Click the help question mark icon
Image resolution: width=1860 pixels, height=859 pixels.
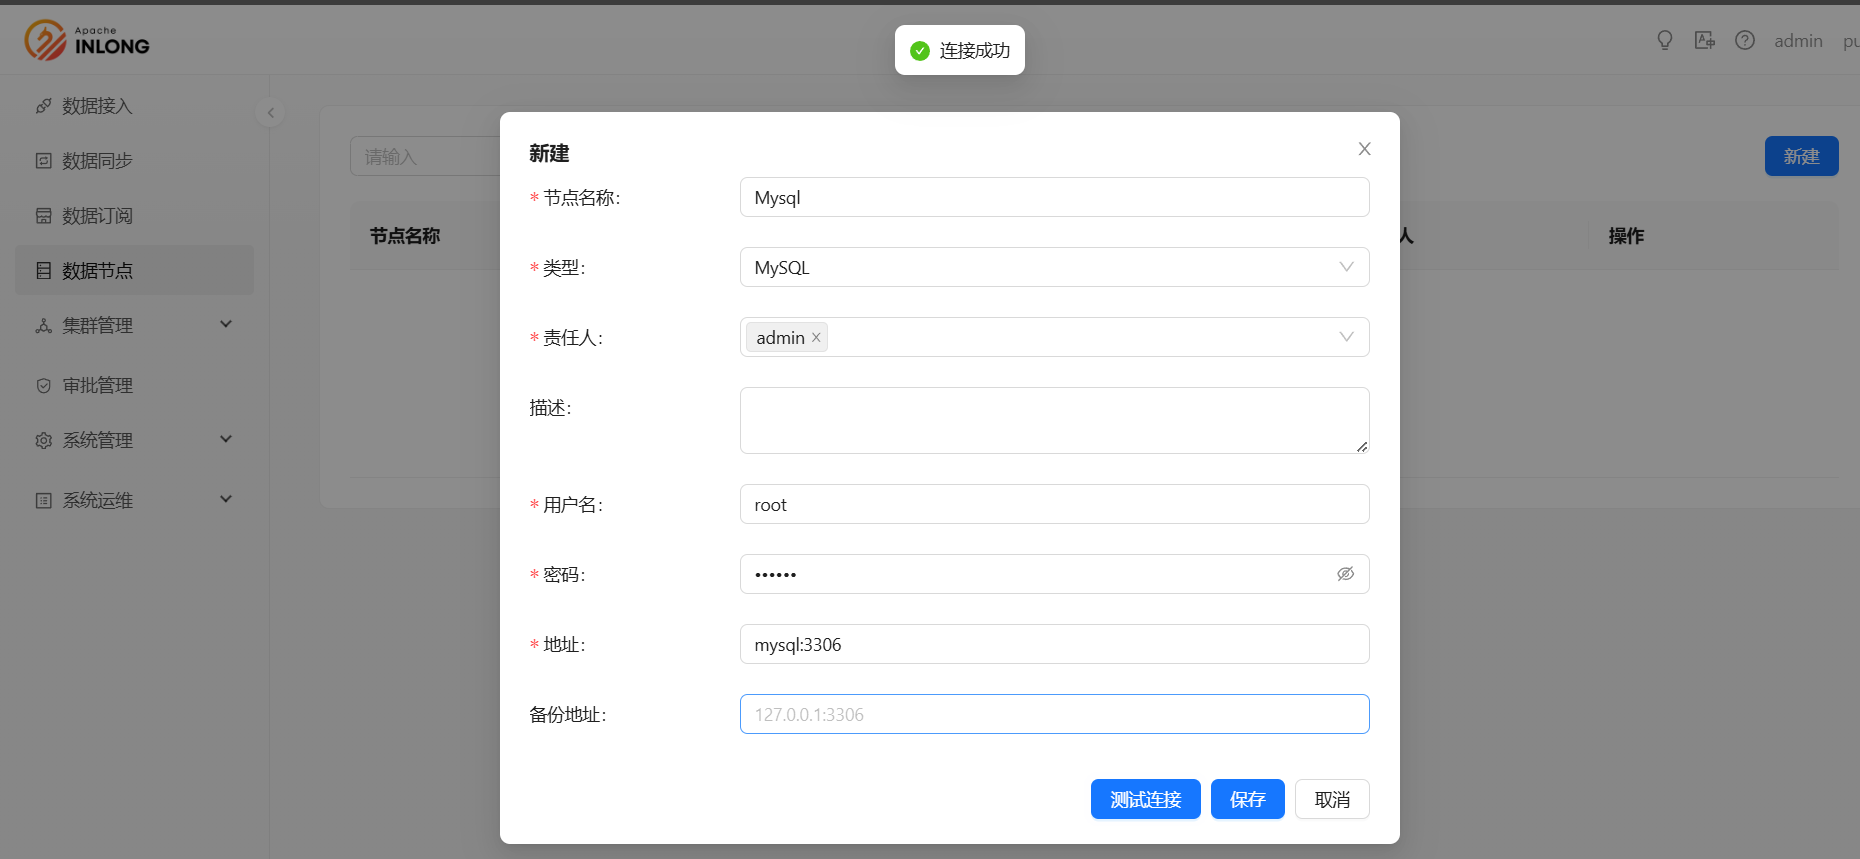1745,40
